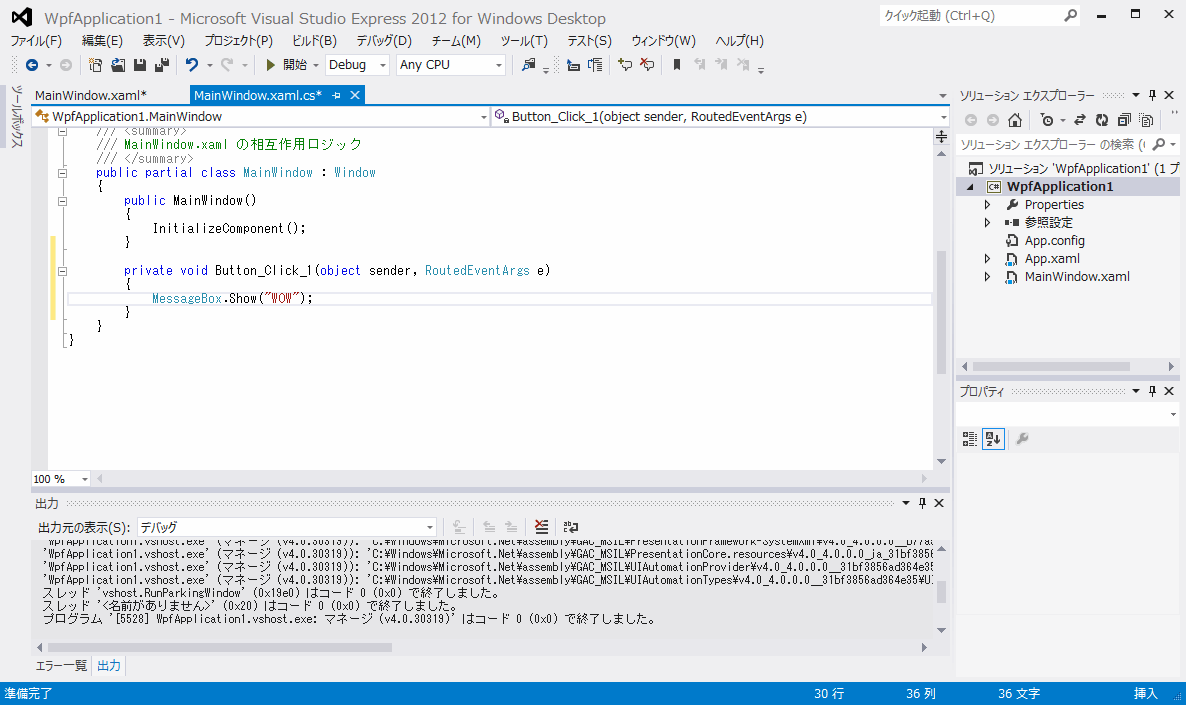Open the output source デバッグ dropdown
The width and height of the screenshot is (1186, 705).
click(x=287, y=527)
